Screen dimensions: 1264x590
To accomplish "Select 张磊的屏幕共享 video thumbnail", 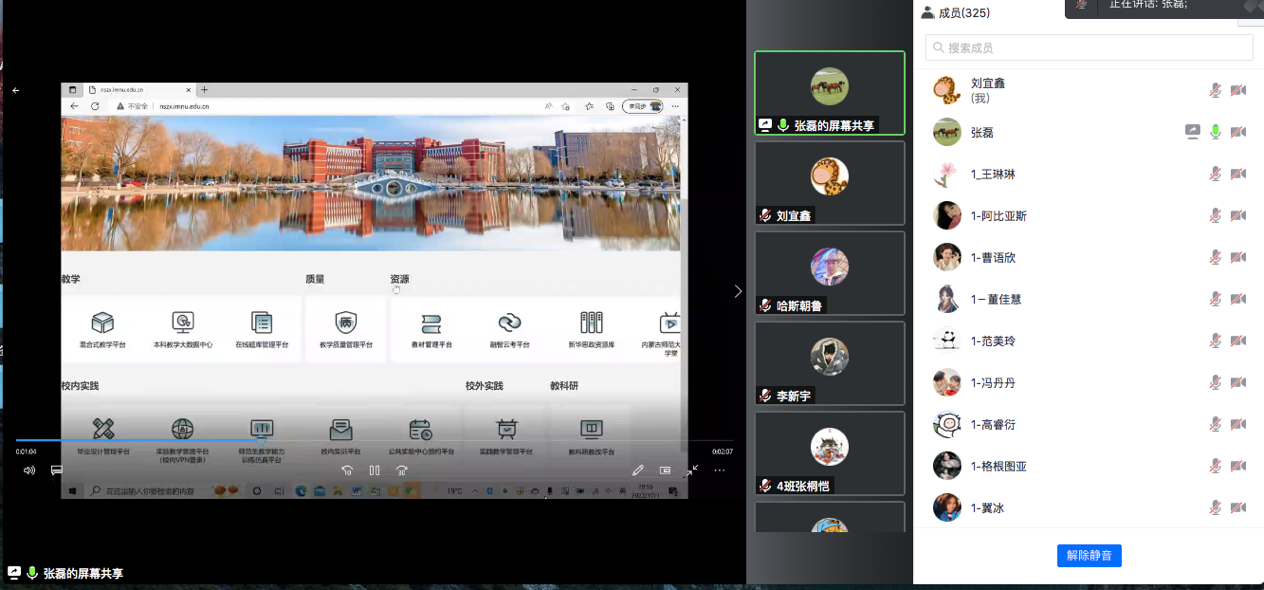I will pos(829,93).
